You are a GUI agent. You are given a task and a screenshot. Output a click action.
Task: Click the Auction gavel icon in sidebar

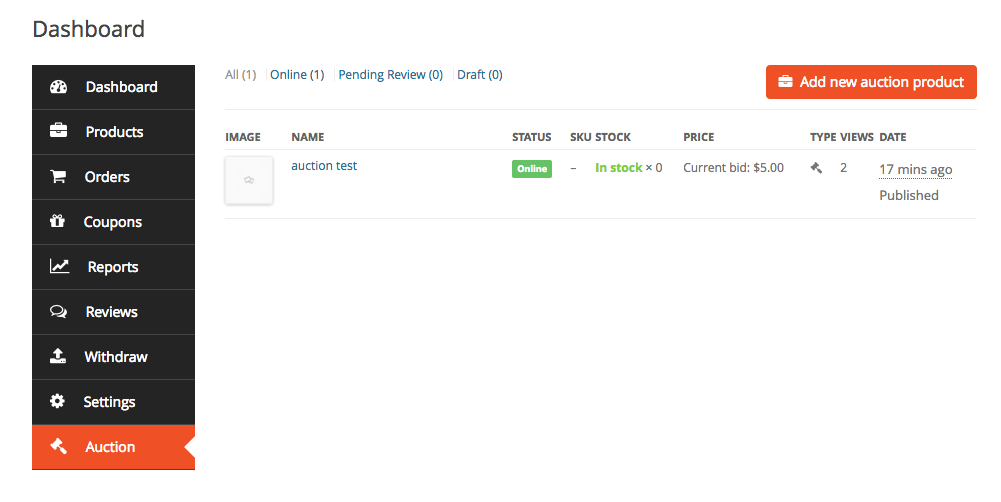58,446
